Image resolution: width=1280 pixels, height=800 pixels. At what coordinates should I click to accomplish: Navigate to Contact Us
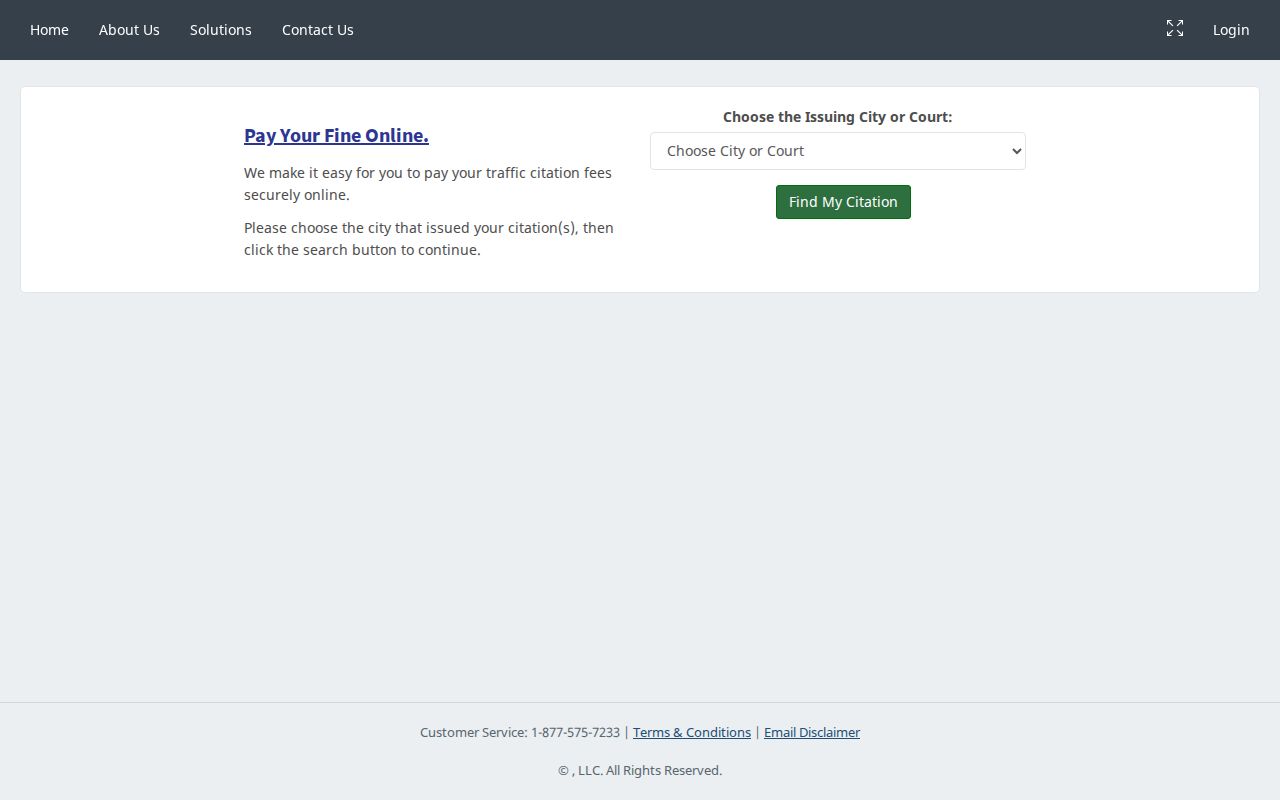click(318, 30)
